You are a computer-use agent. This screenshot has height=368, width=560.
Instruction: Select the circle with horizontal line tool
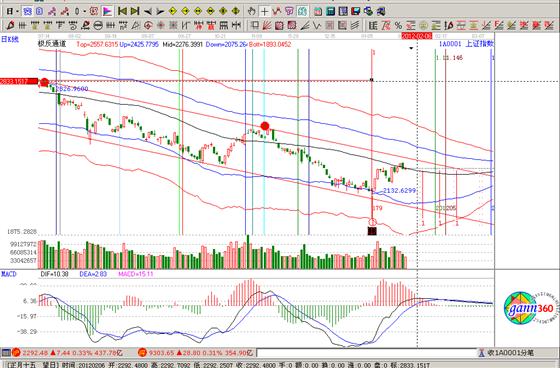coord(98,25)
